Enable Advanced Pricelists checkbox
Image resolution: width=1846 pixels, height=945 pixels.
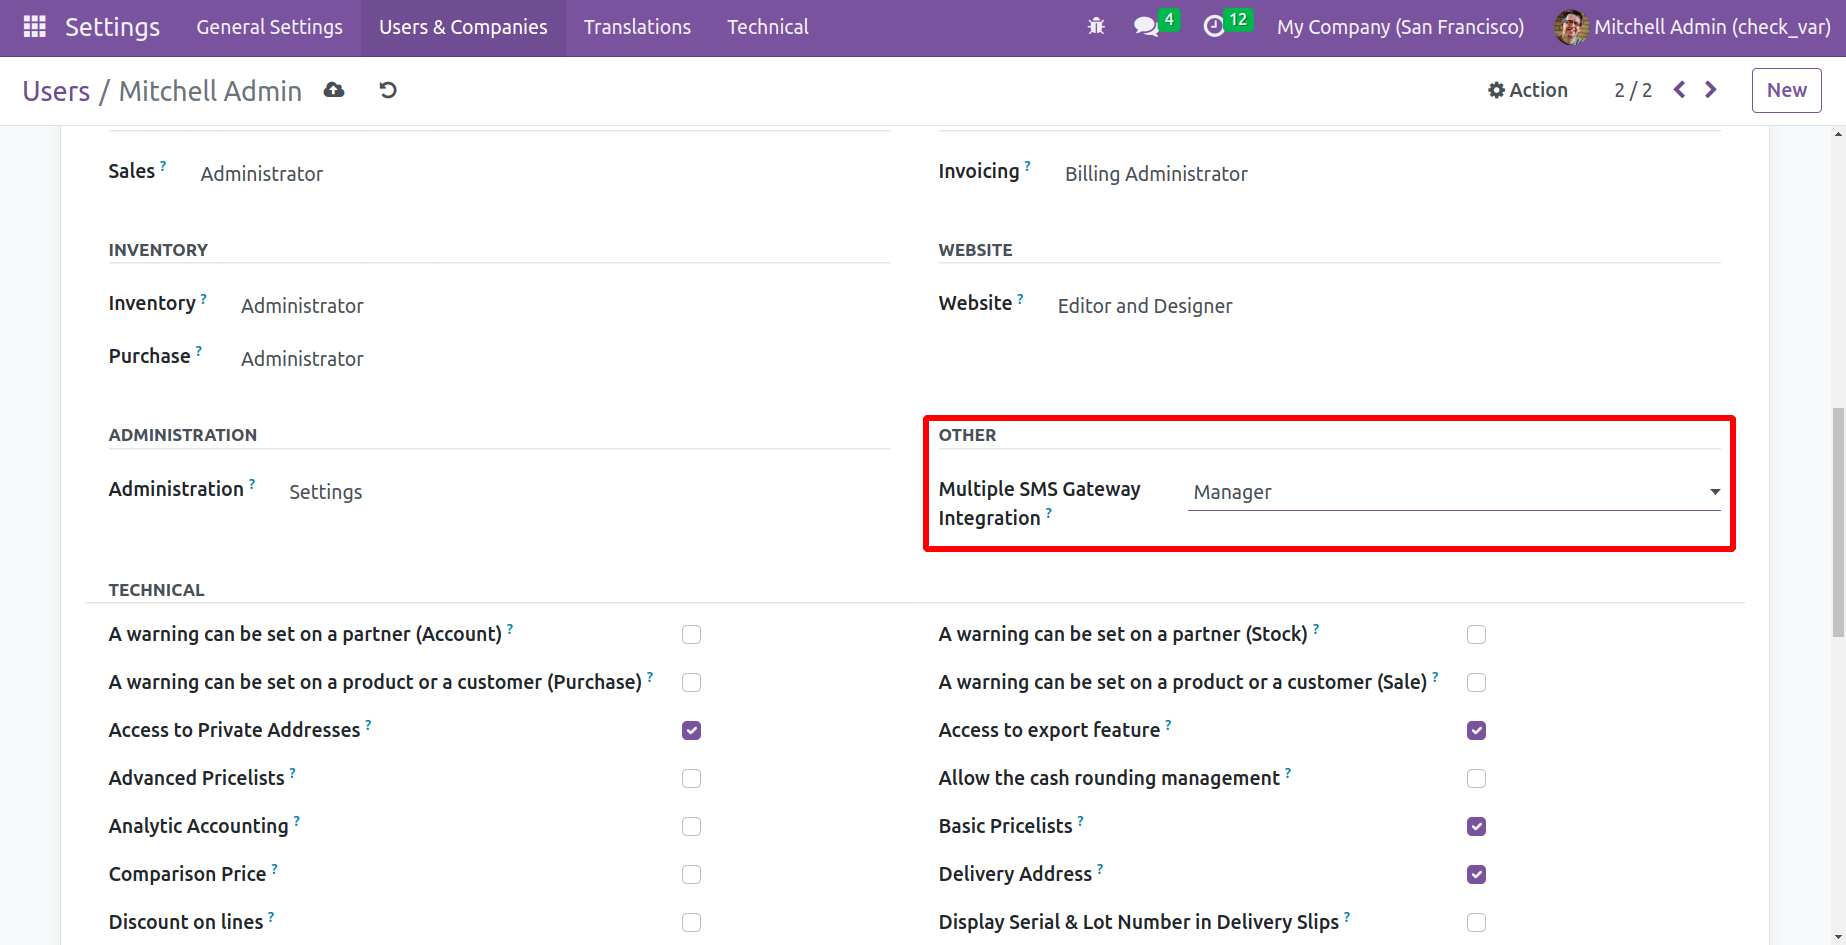pyautogui.click(x=691, y=779)
